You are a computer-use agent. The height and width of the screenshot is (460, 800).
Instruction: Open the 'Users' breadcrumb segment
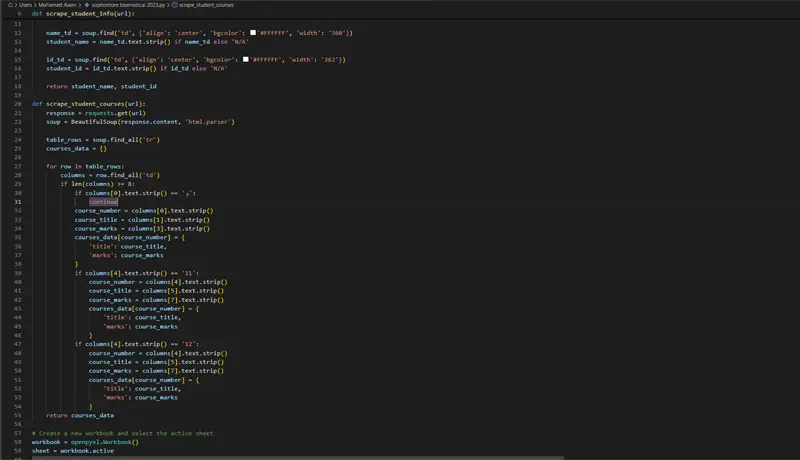(25, 5)
